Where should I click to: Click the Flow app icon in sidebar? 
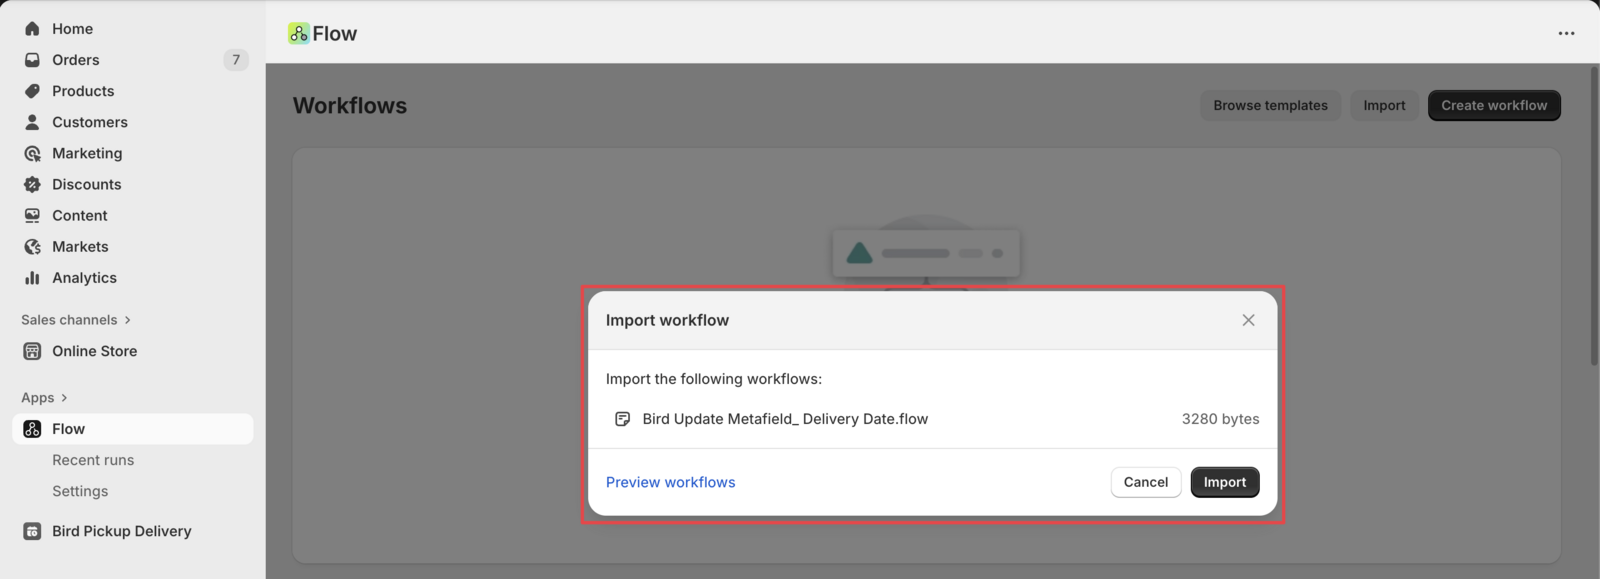coord(32,429)
